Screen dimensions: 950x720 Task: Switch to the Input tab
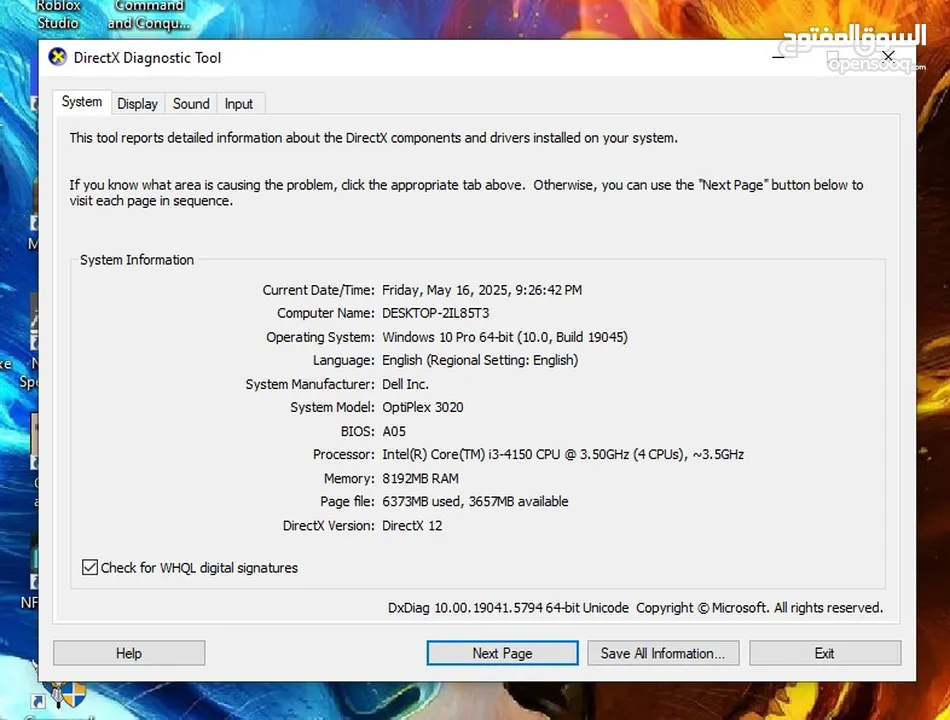point(239,104)
